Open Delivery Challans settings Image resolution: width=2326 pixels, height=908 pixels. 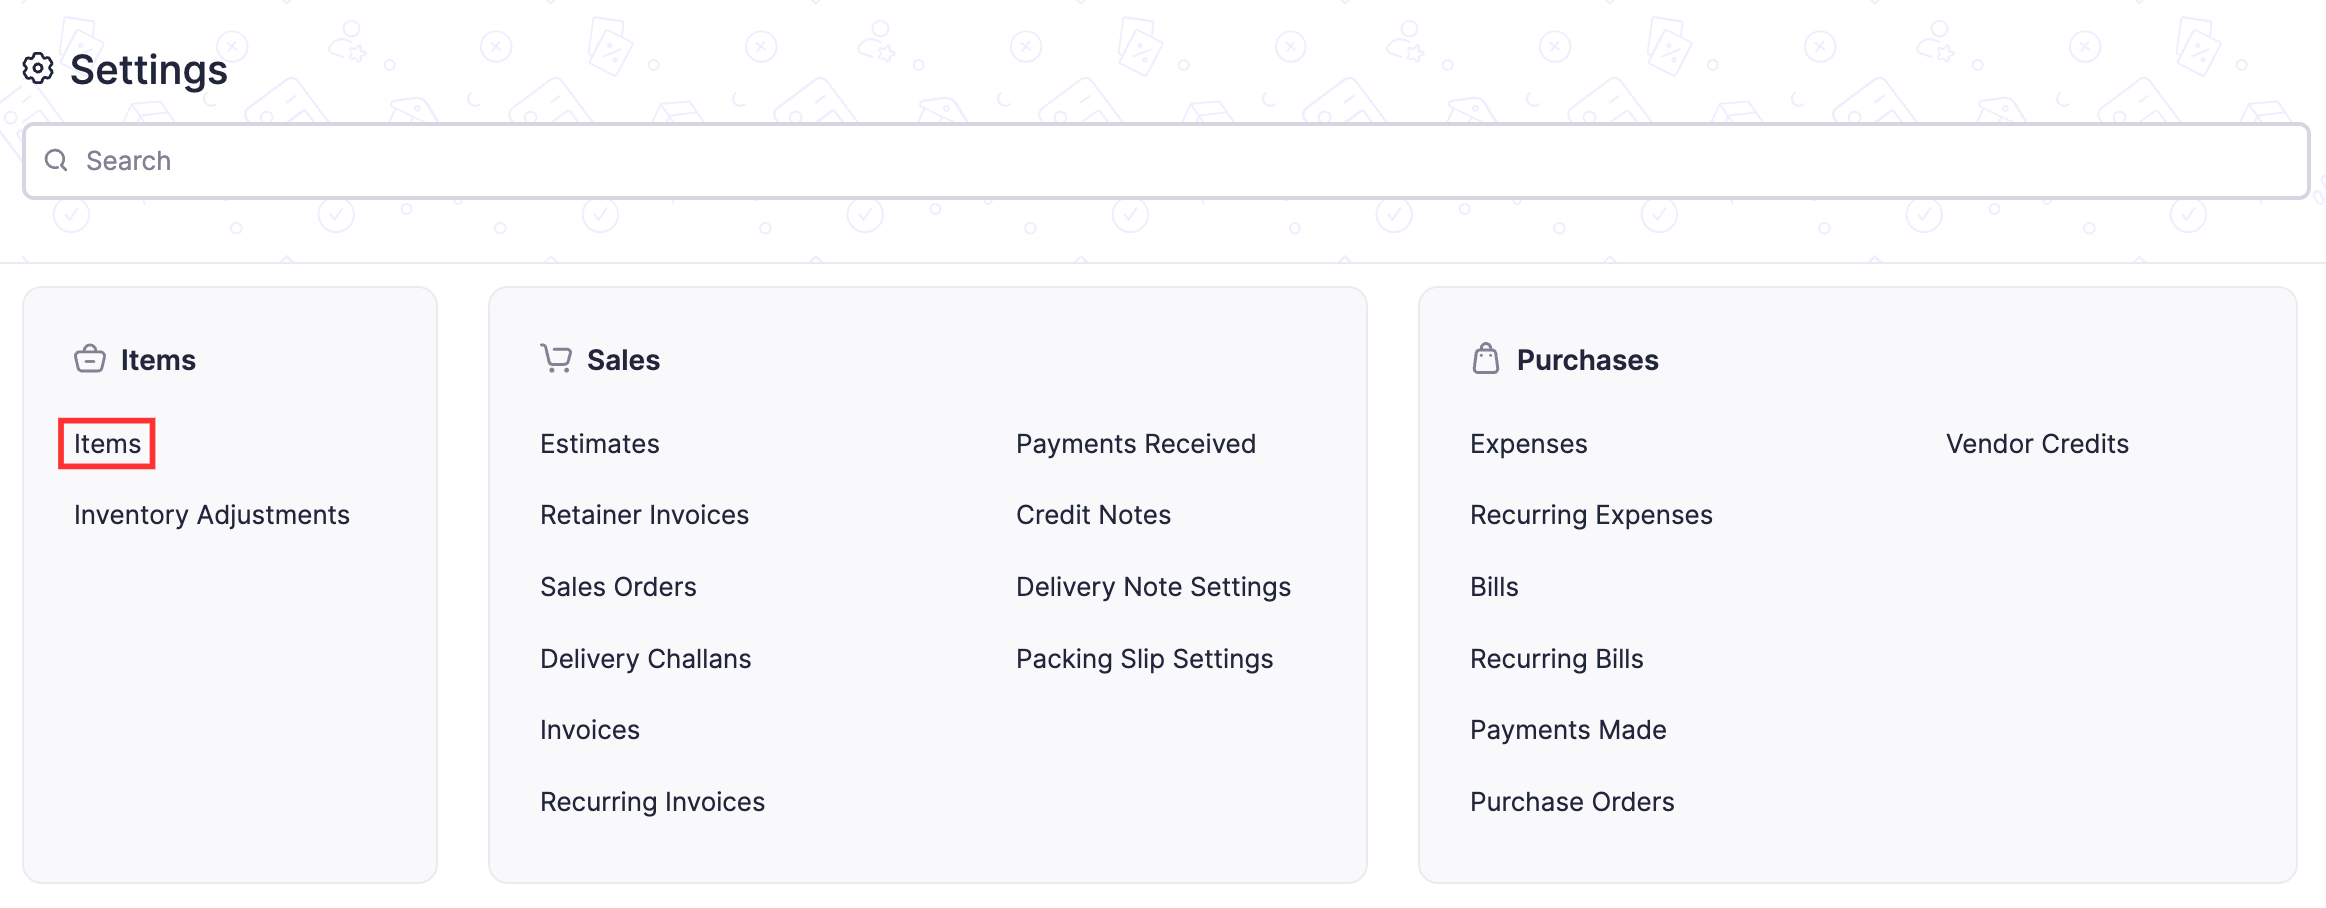[645, 658]
